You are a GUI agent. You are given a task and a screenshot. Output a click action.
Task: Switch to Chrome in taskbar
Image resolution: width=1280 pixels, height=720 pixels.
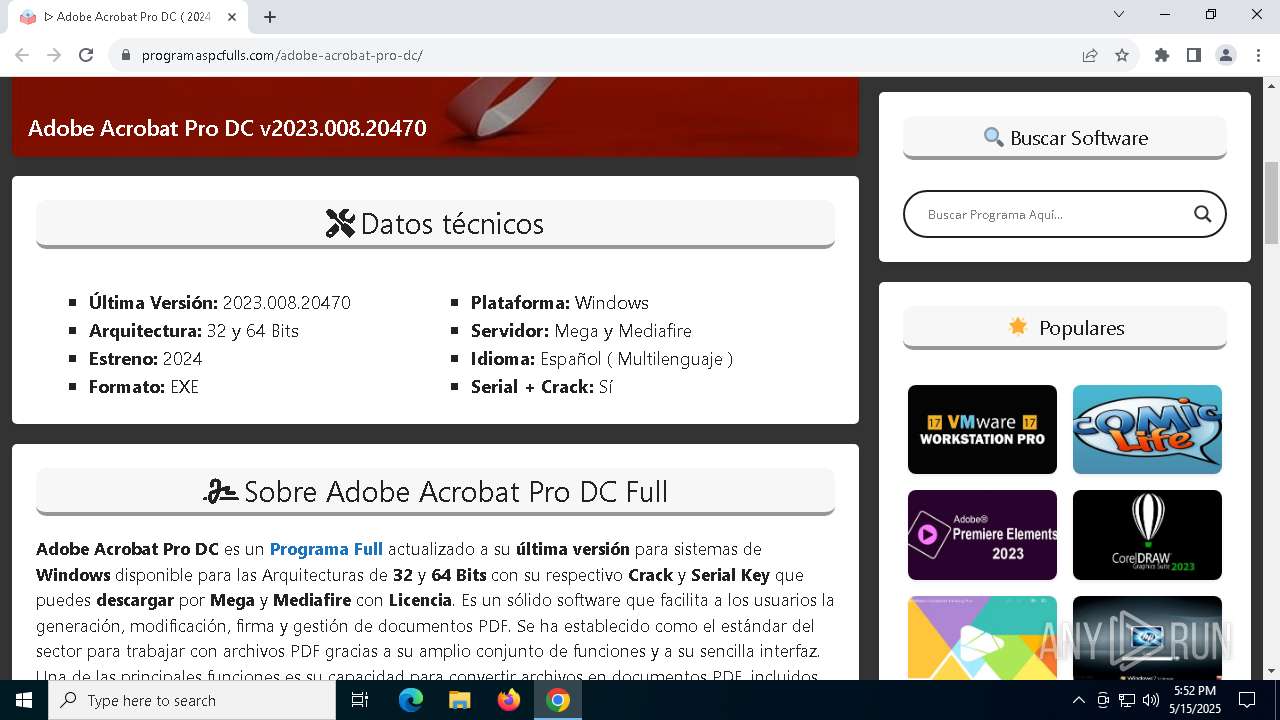pyautogui.click(x=558, y=700)
